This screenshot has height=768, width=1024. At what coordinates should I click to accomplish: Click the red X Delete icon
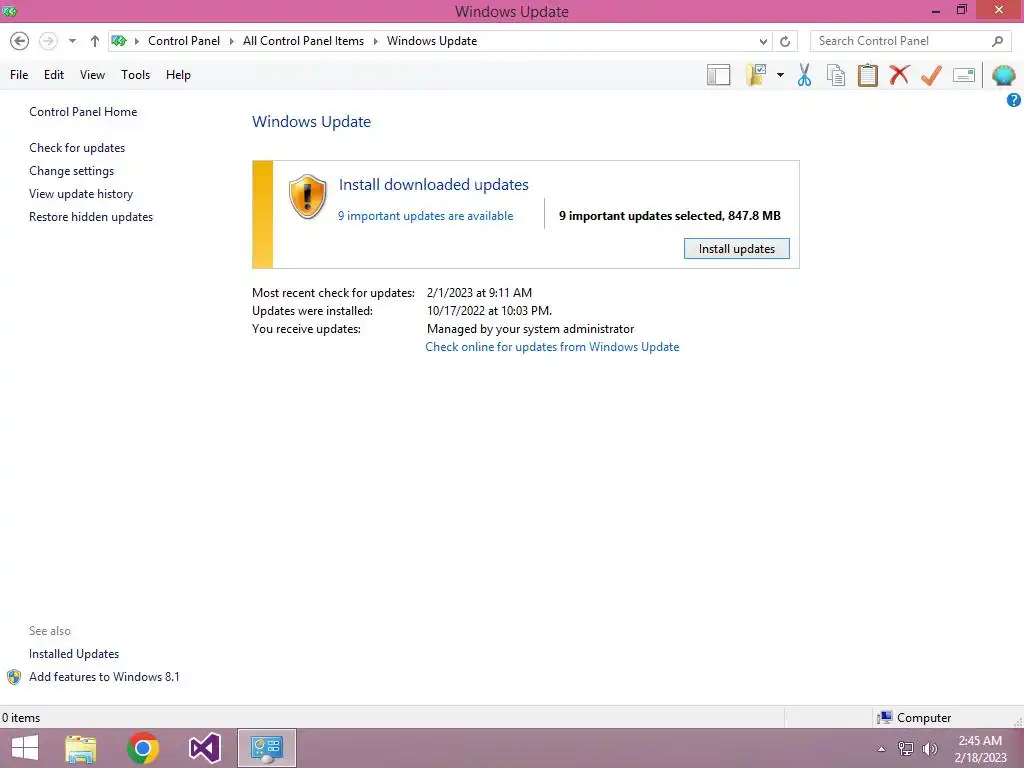click(x=899, y=75)
